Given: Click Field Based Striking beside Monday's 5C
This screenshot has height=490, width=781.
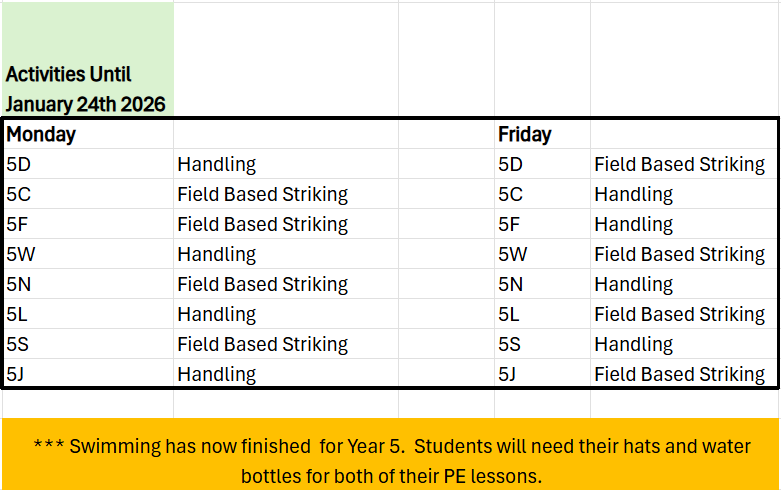Looking at the screenshot, I should tap(263, 194).
